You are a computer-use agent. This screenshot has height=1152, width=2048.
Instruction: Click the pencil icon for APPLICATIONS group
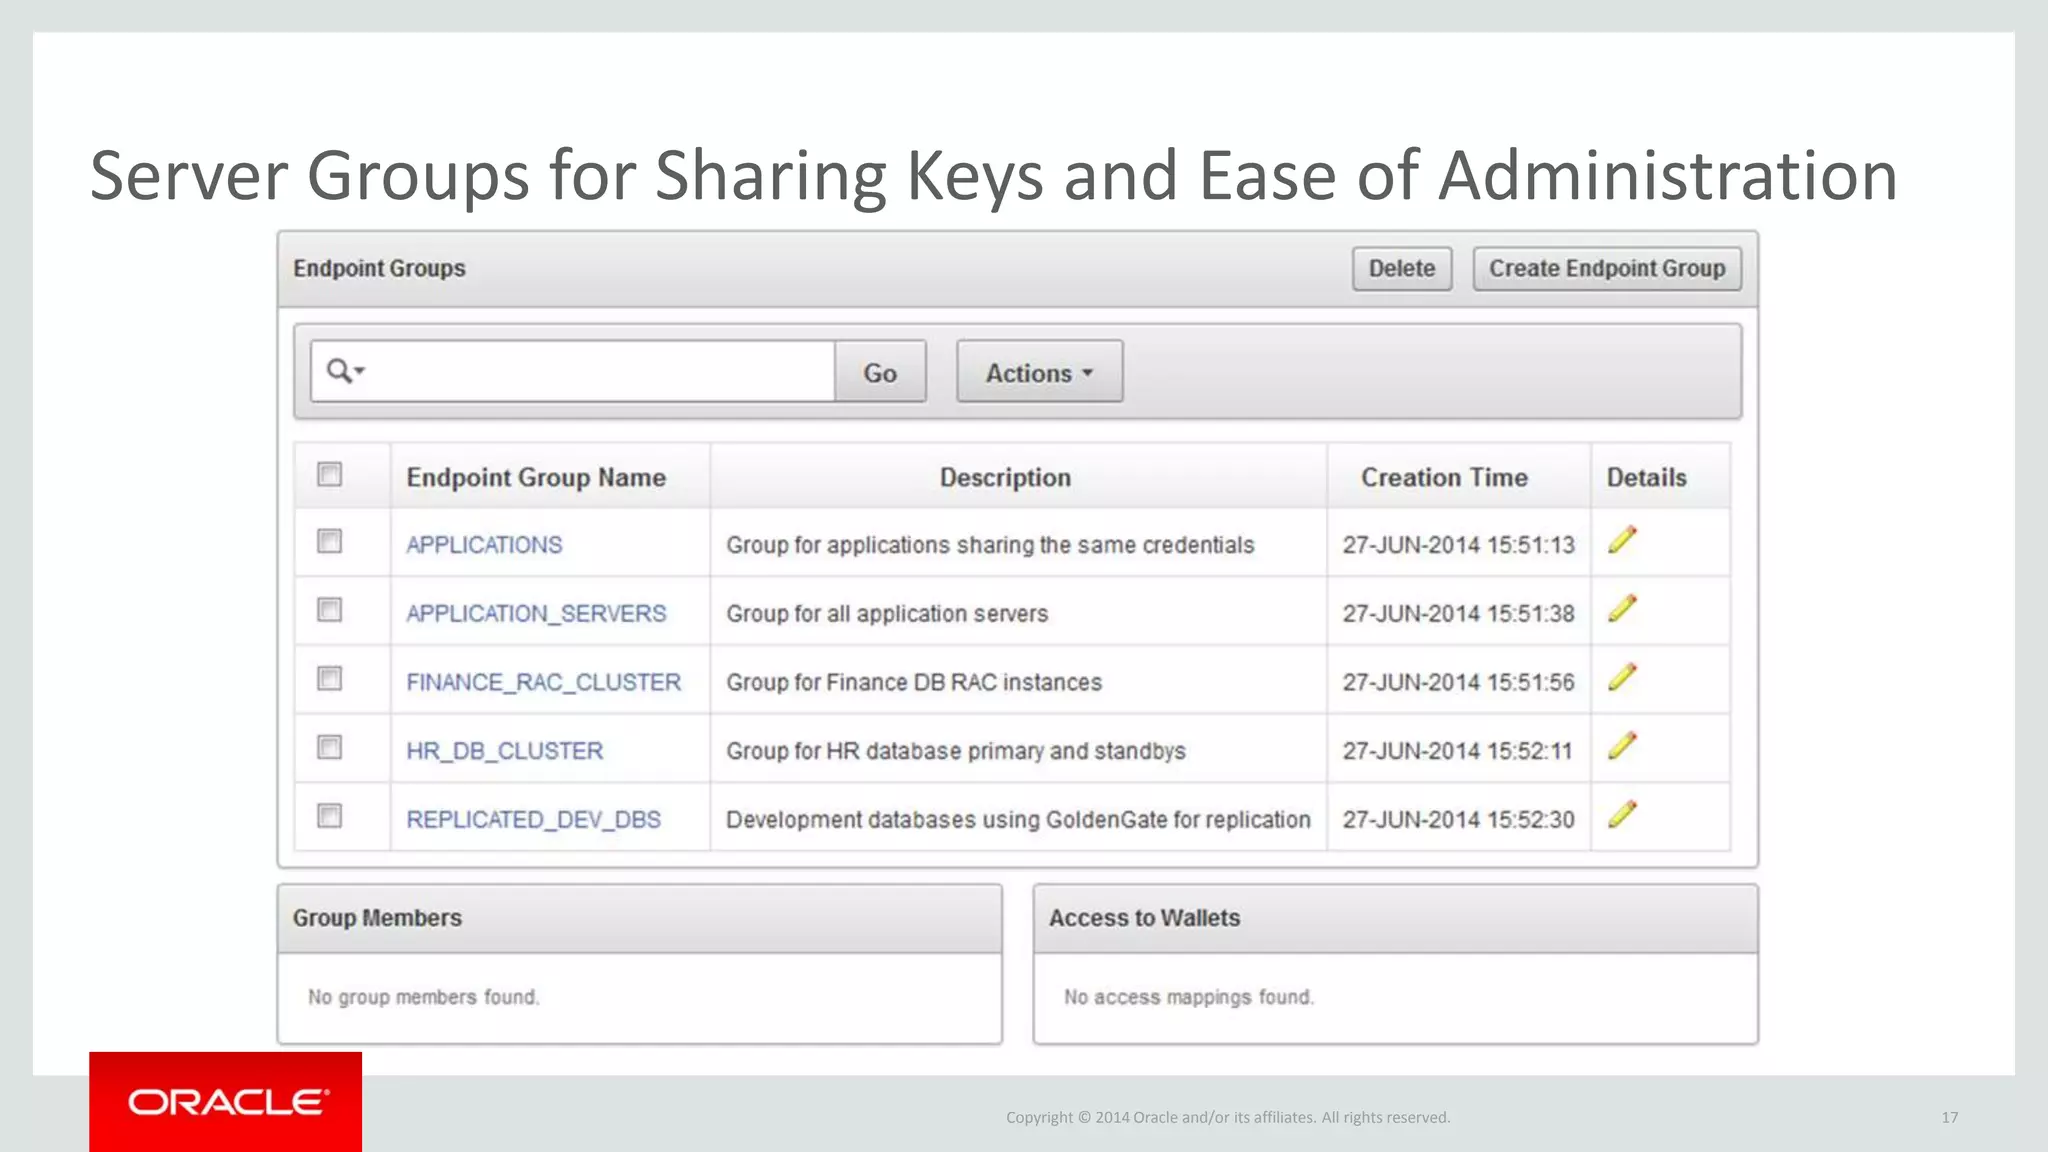click(x=1622, y=541)
